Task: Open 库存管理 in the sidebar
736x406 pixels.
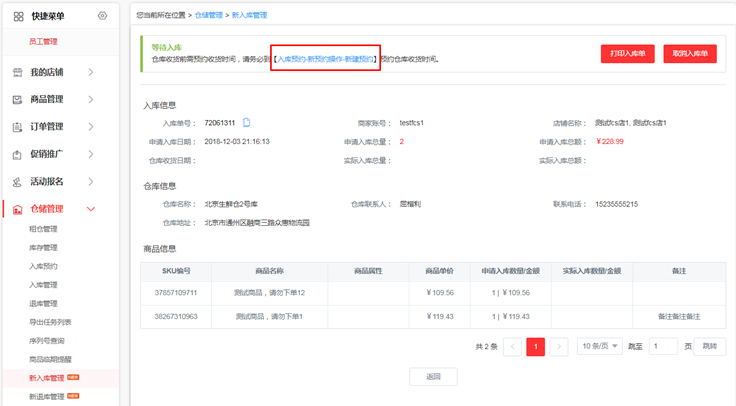Action: click(x=43, y=247)
